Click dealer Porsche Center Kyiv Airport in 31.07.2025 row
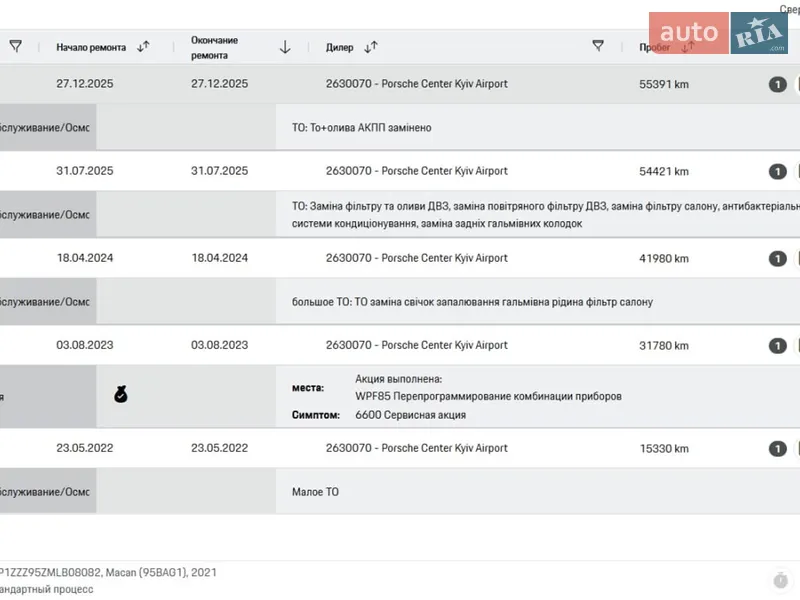The width and height of the screenshot is (800, 600). coord(416,171)
